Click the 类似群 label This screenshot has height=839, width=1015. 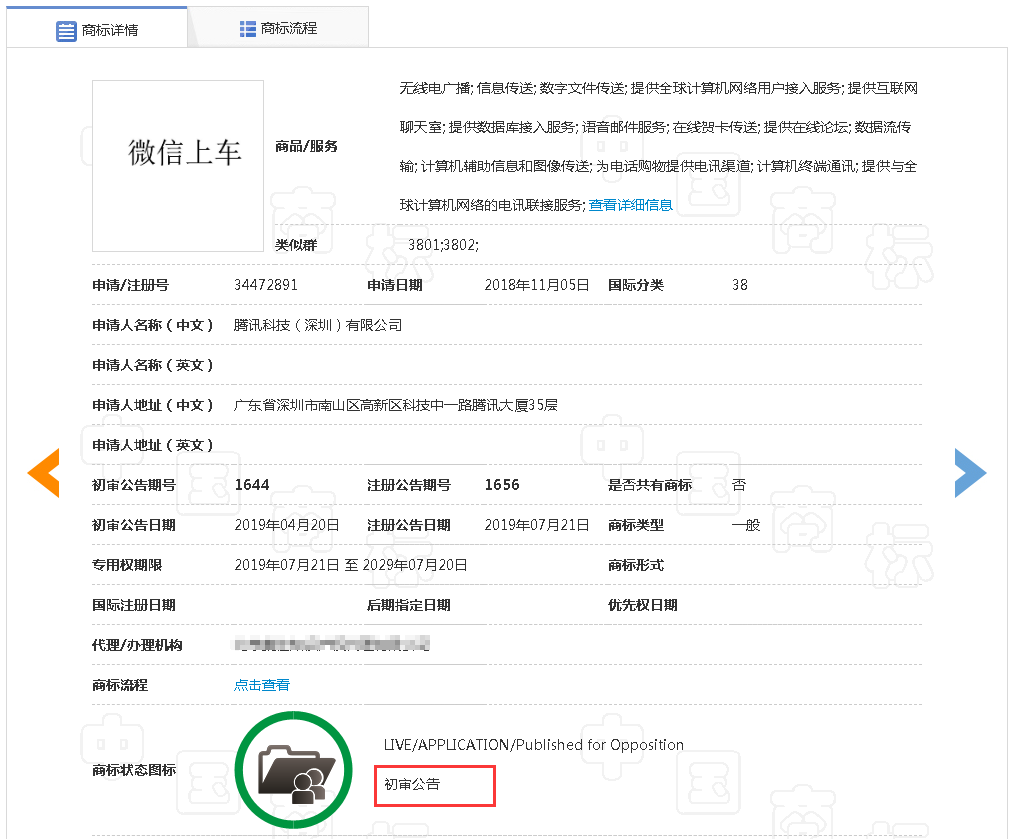click(x=296, y=245)
